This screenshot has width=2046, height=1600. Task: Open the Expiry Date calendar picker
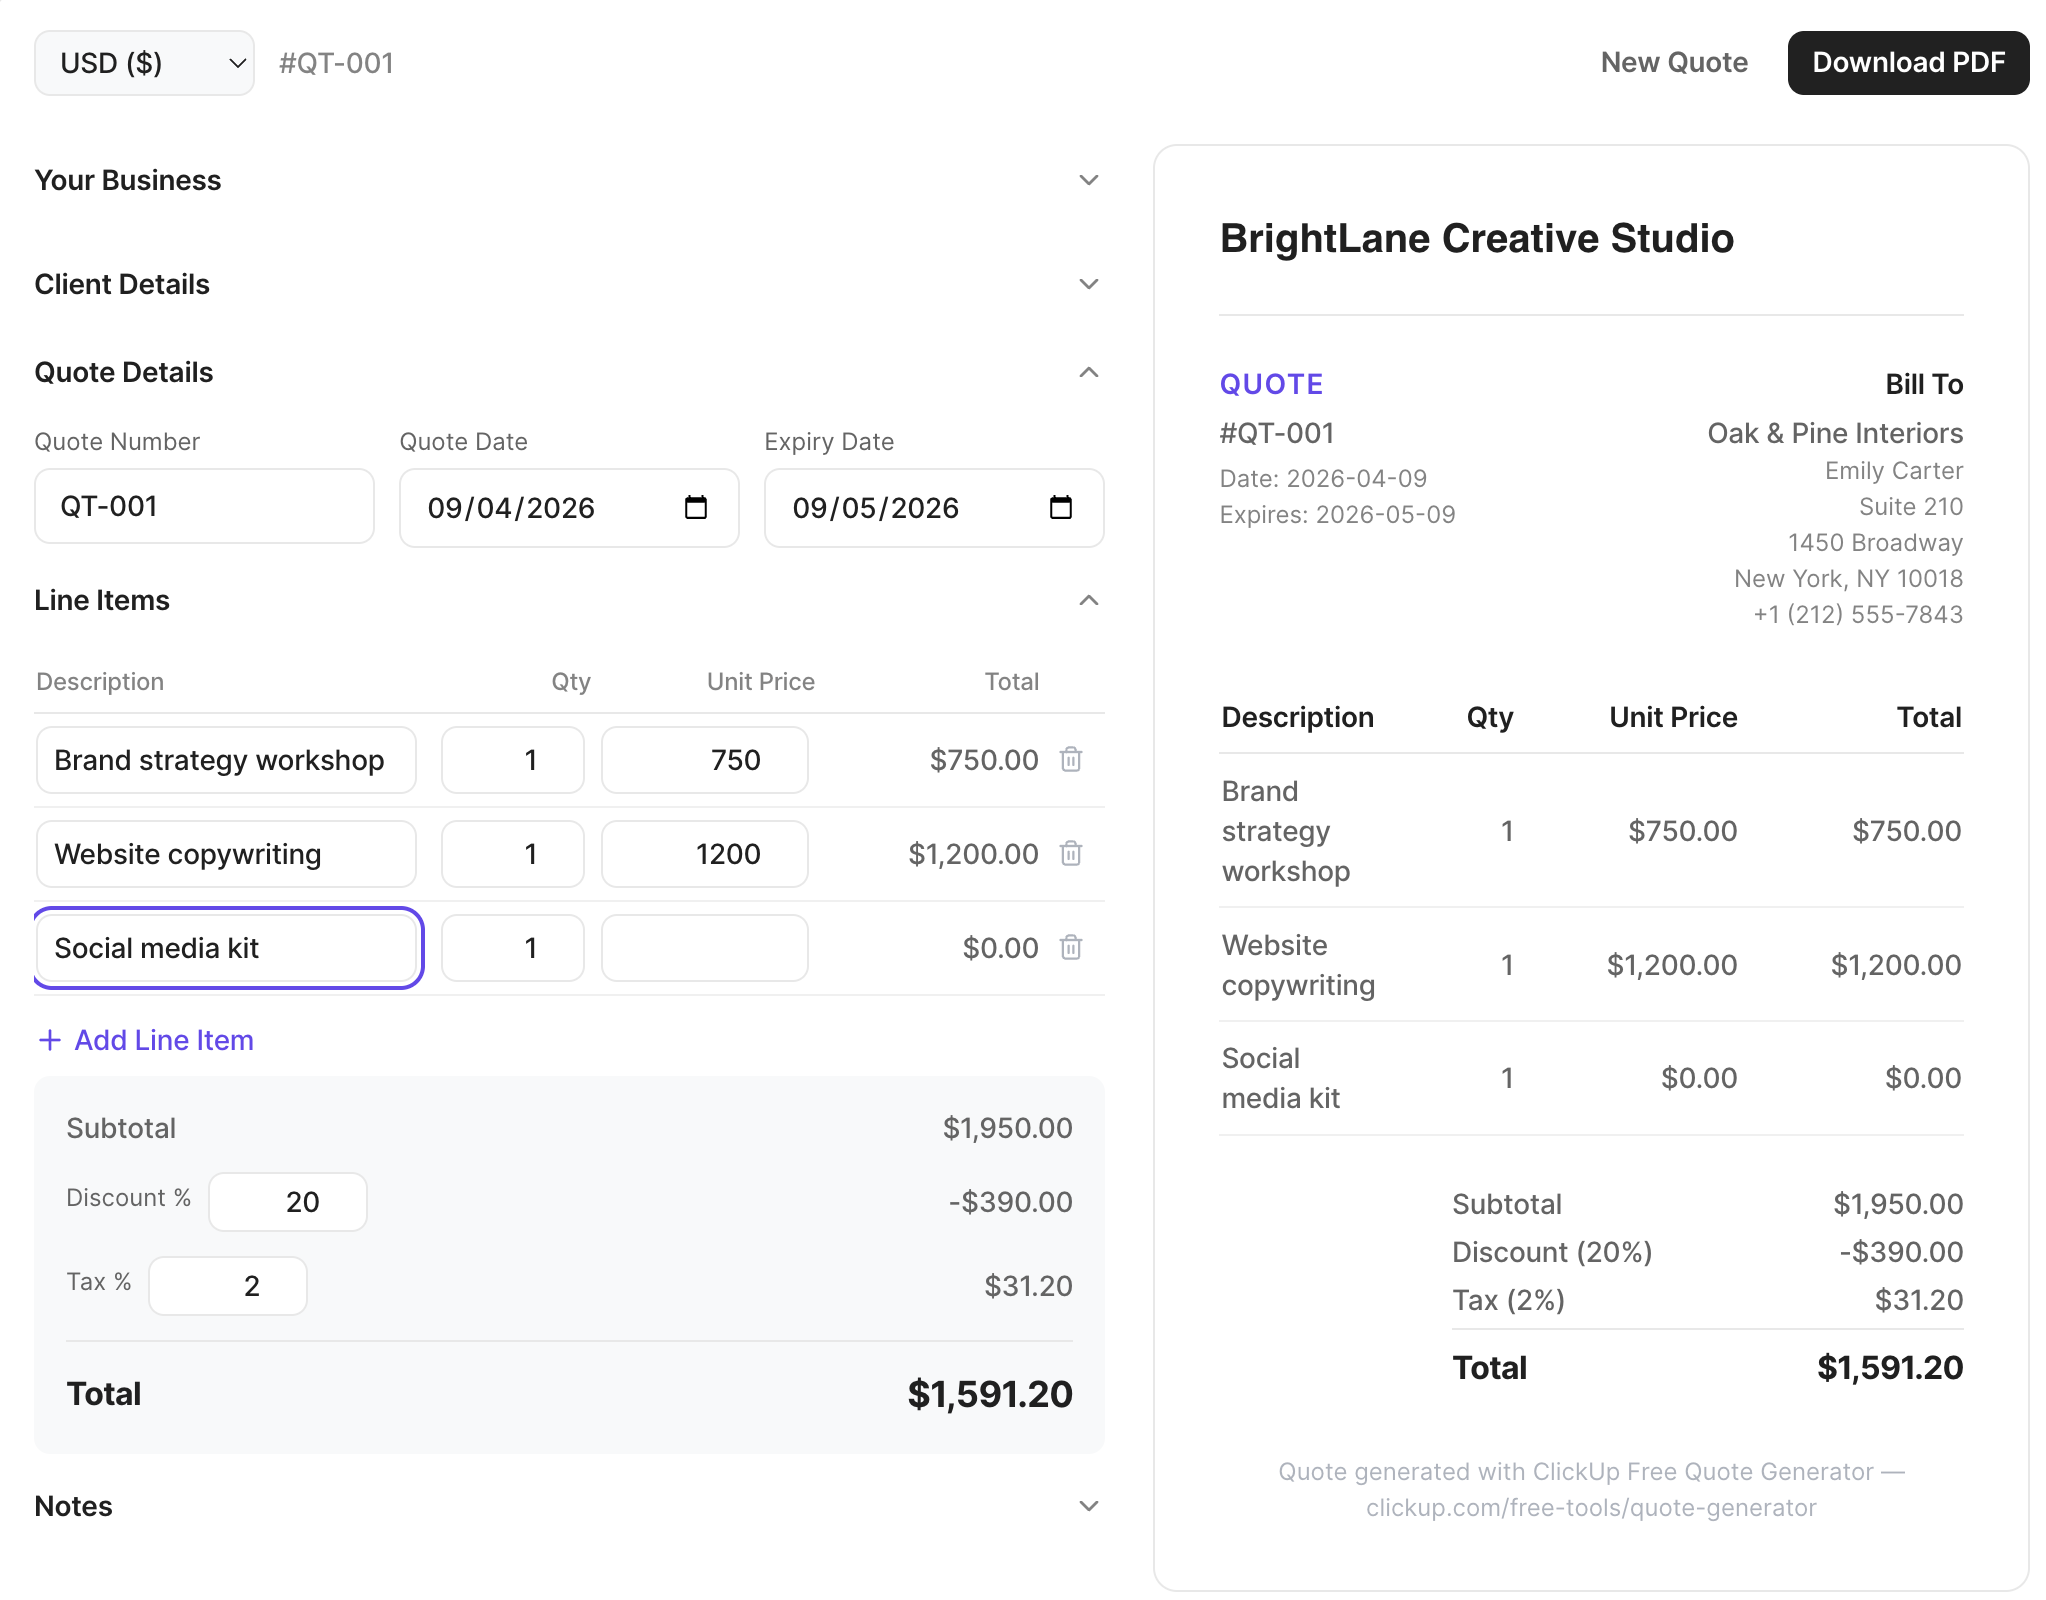tap(1060, 508)
